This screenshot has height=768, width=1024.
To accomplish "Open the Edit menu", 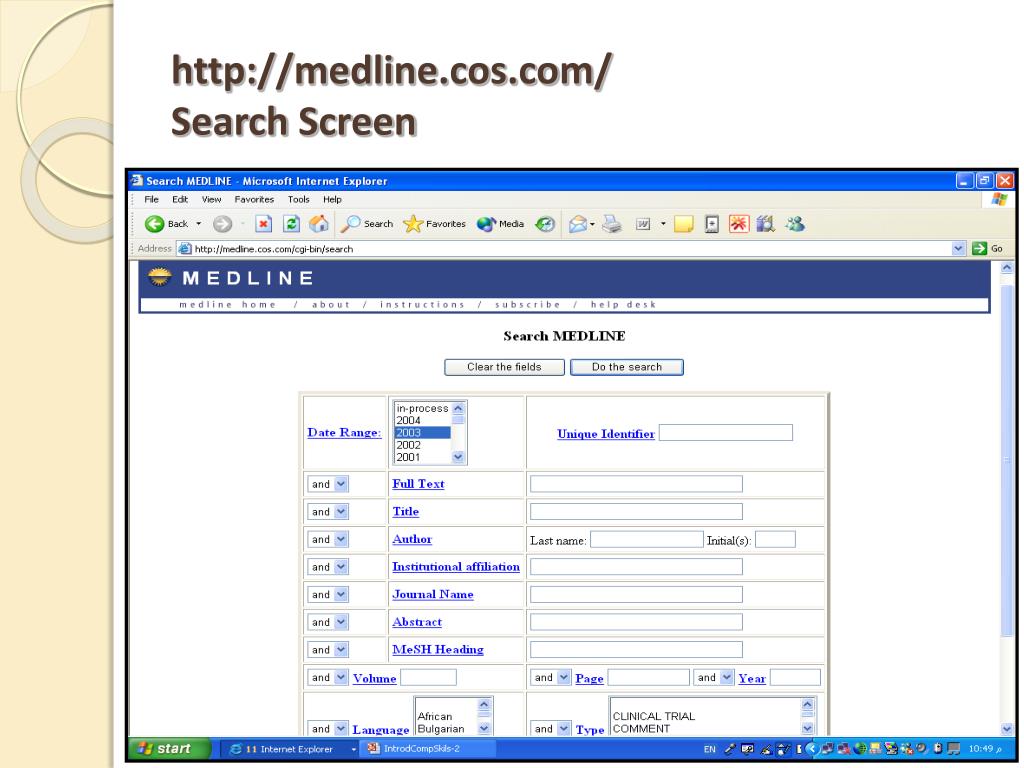I will click(x=180, y=199).
